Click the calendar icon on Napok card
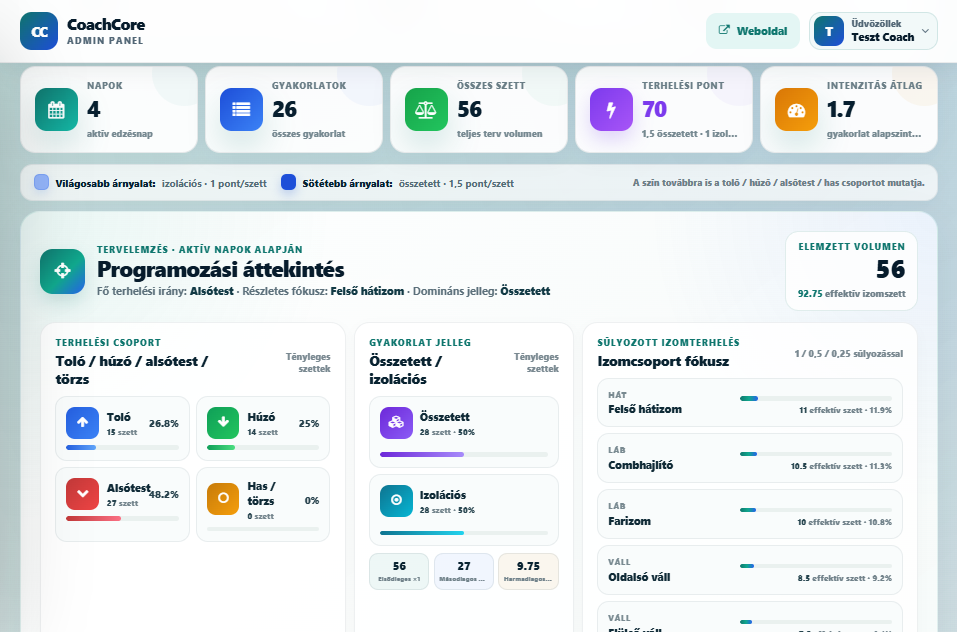The image size is (957, 632). [56, 110]
